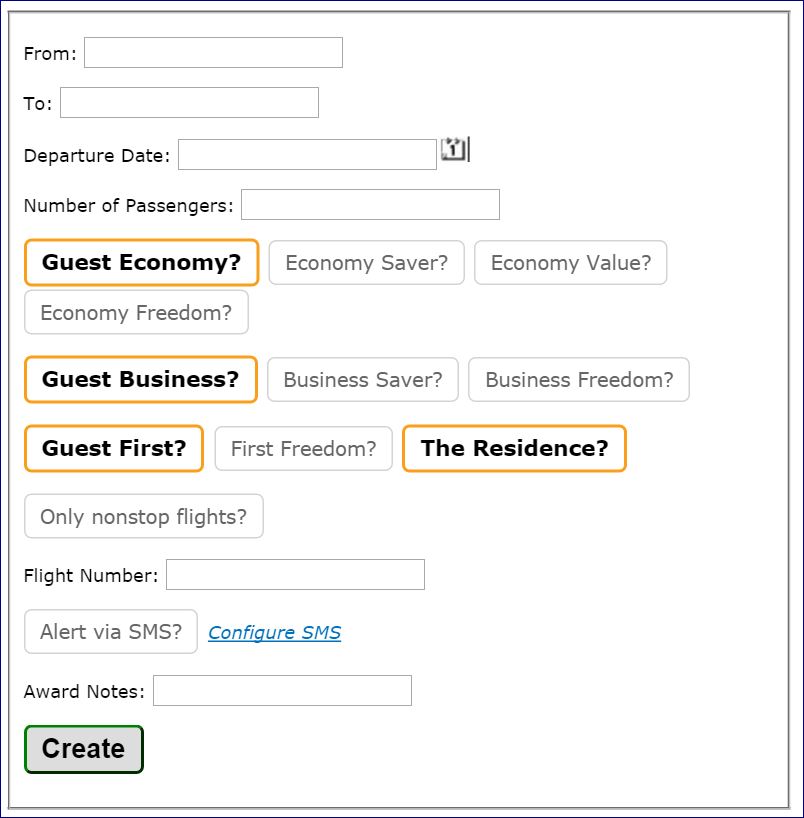Enable the Business Saver option

click(x=362, y=380)
